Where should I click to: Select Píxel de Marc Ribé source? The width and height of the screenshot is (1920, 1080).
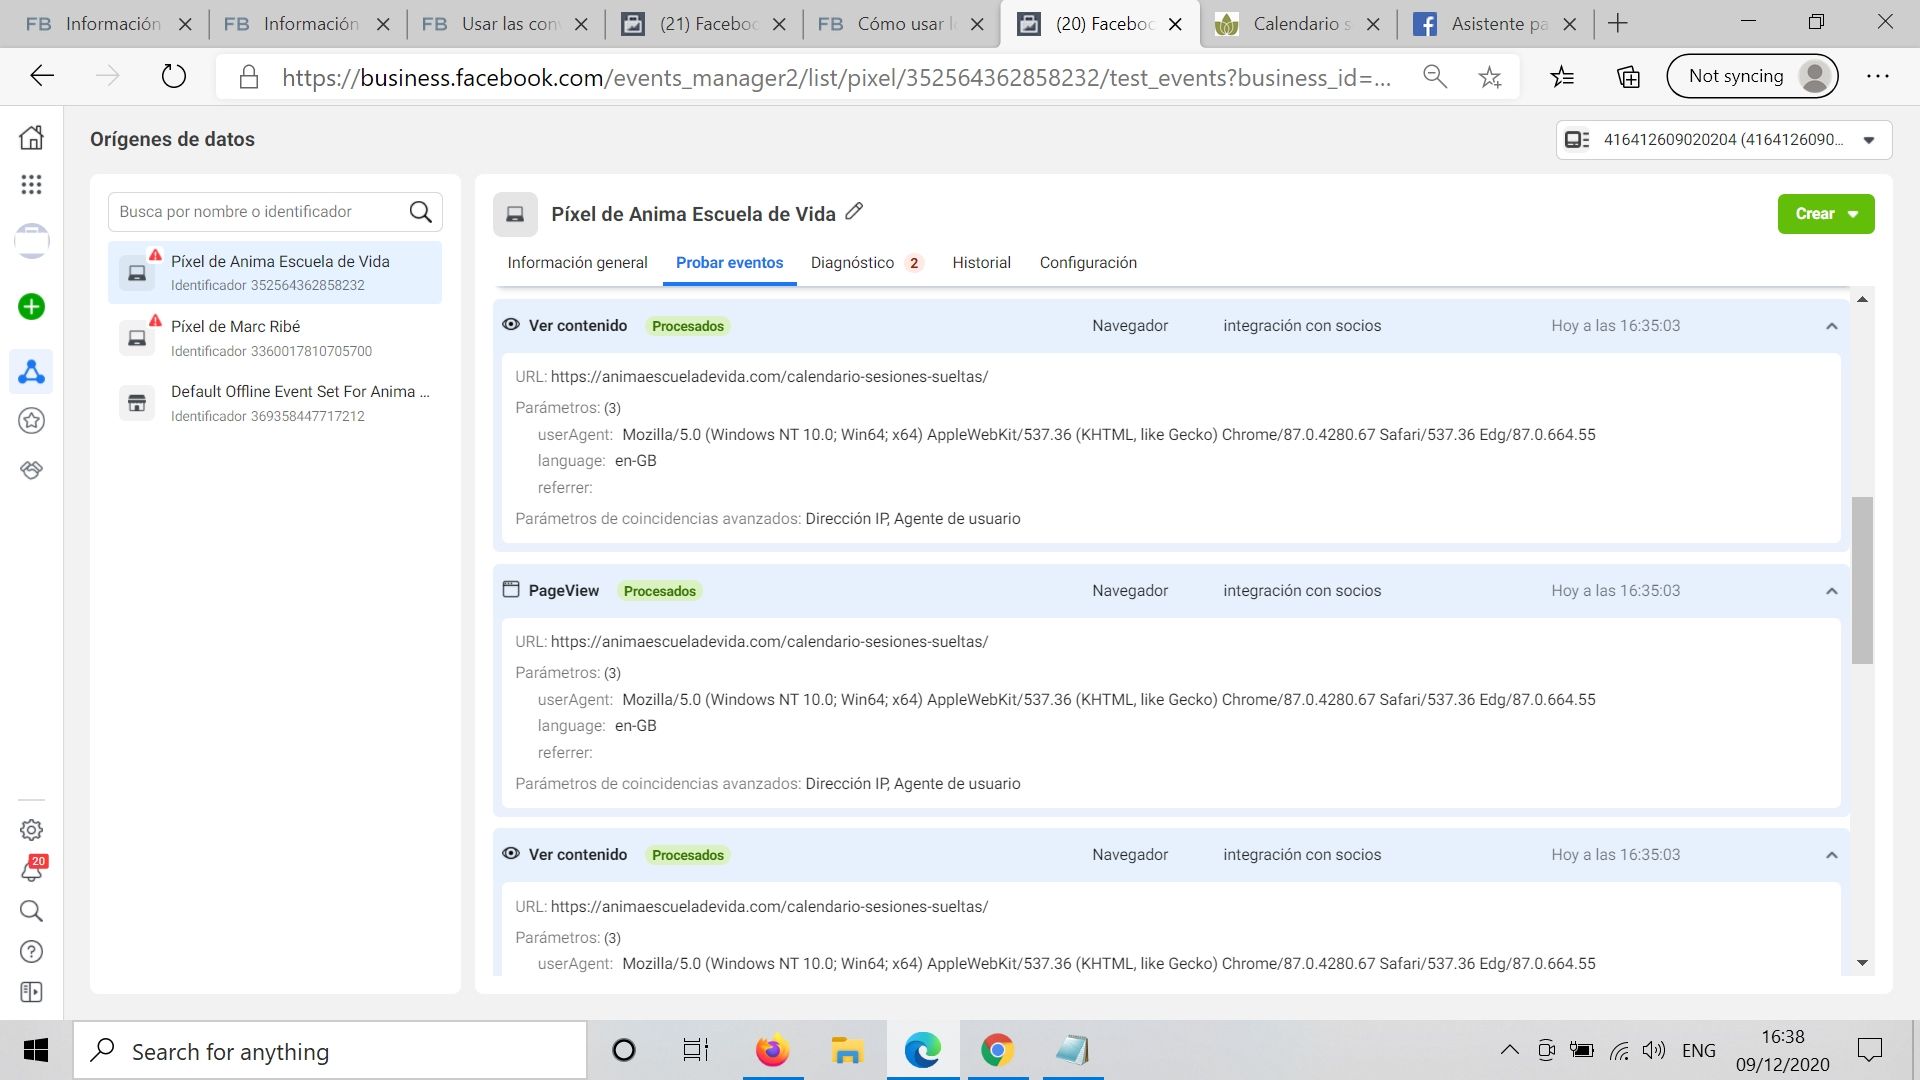[x=275, y=338]
